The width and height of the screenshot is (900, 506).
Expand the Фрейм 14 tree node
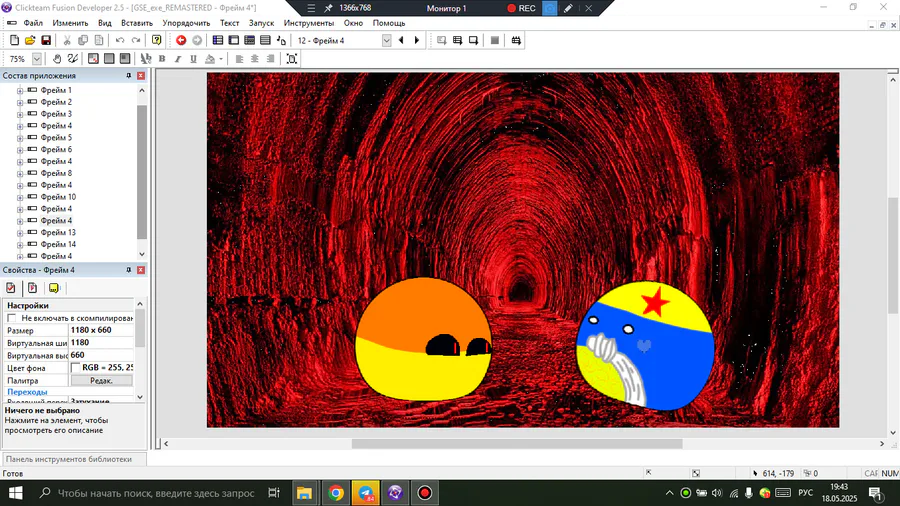click(20, 245)
